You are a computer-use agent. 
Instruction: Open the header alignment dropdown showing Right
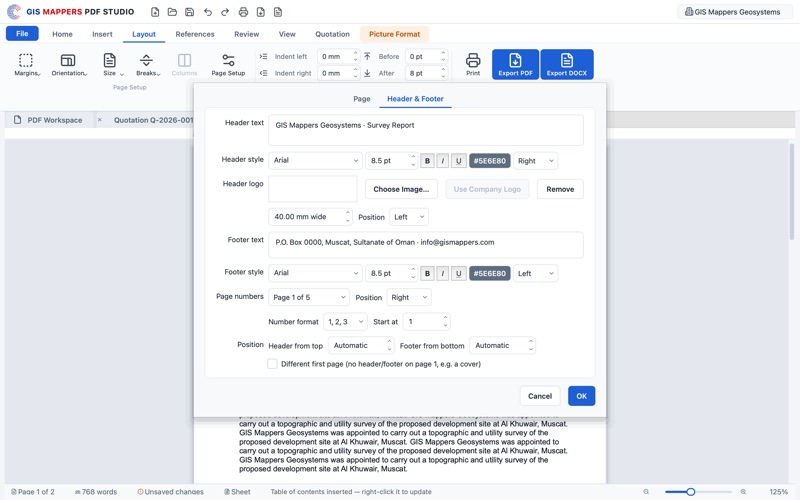point(535,161)
